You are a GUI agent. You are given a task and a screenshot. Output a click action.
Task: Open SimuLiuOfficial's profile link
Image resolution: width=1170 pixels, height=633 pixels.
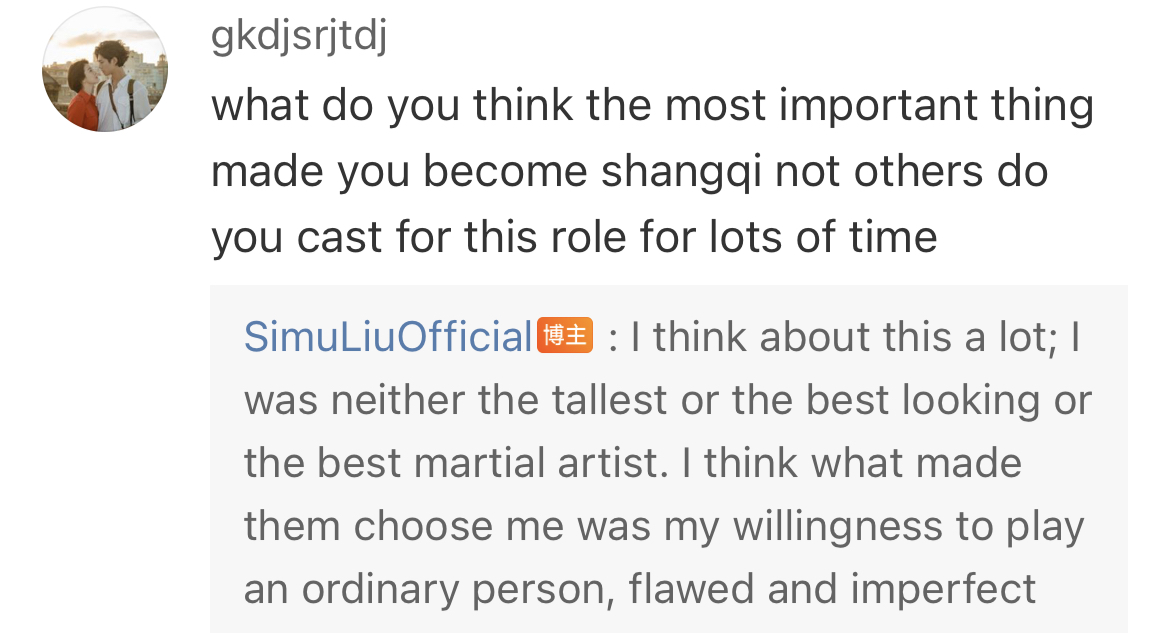point(388,337)
